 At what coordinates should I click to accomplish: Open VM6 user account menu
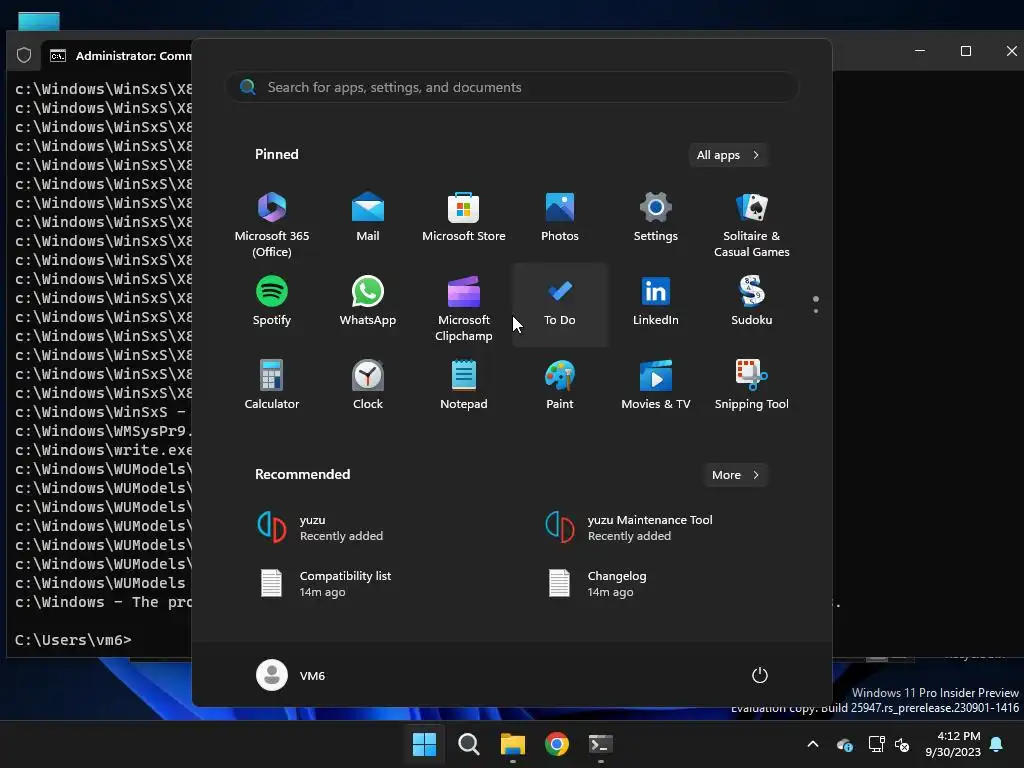[x=291, y=675]
